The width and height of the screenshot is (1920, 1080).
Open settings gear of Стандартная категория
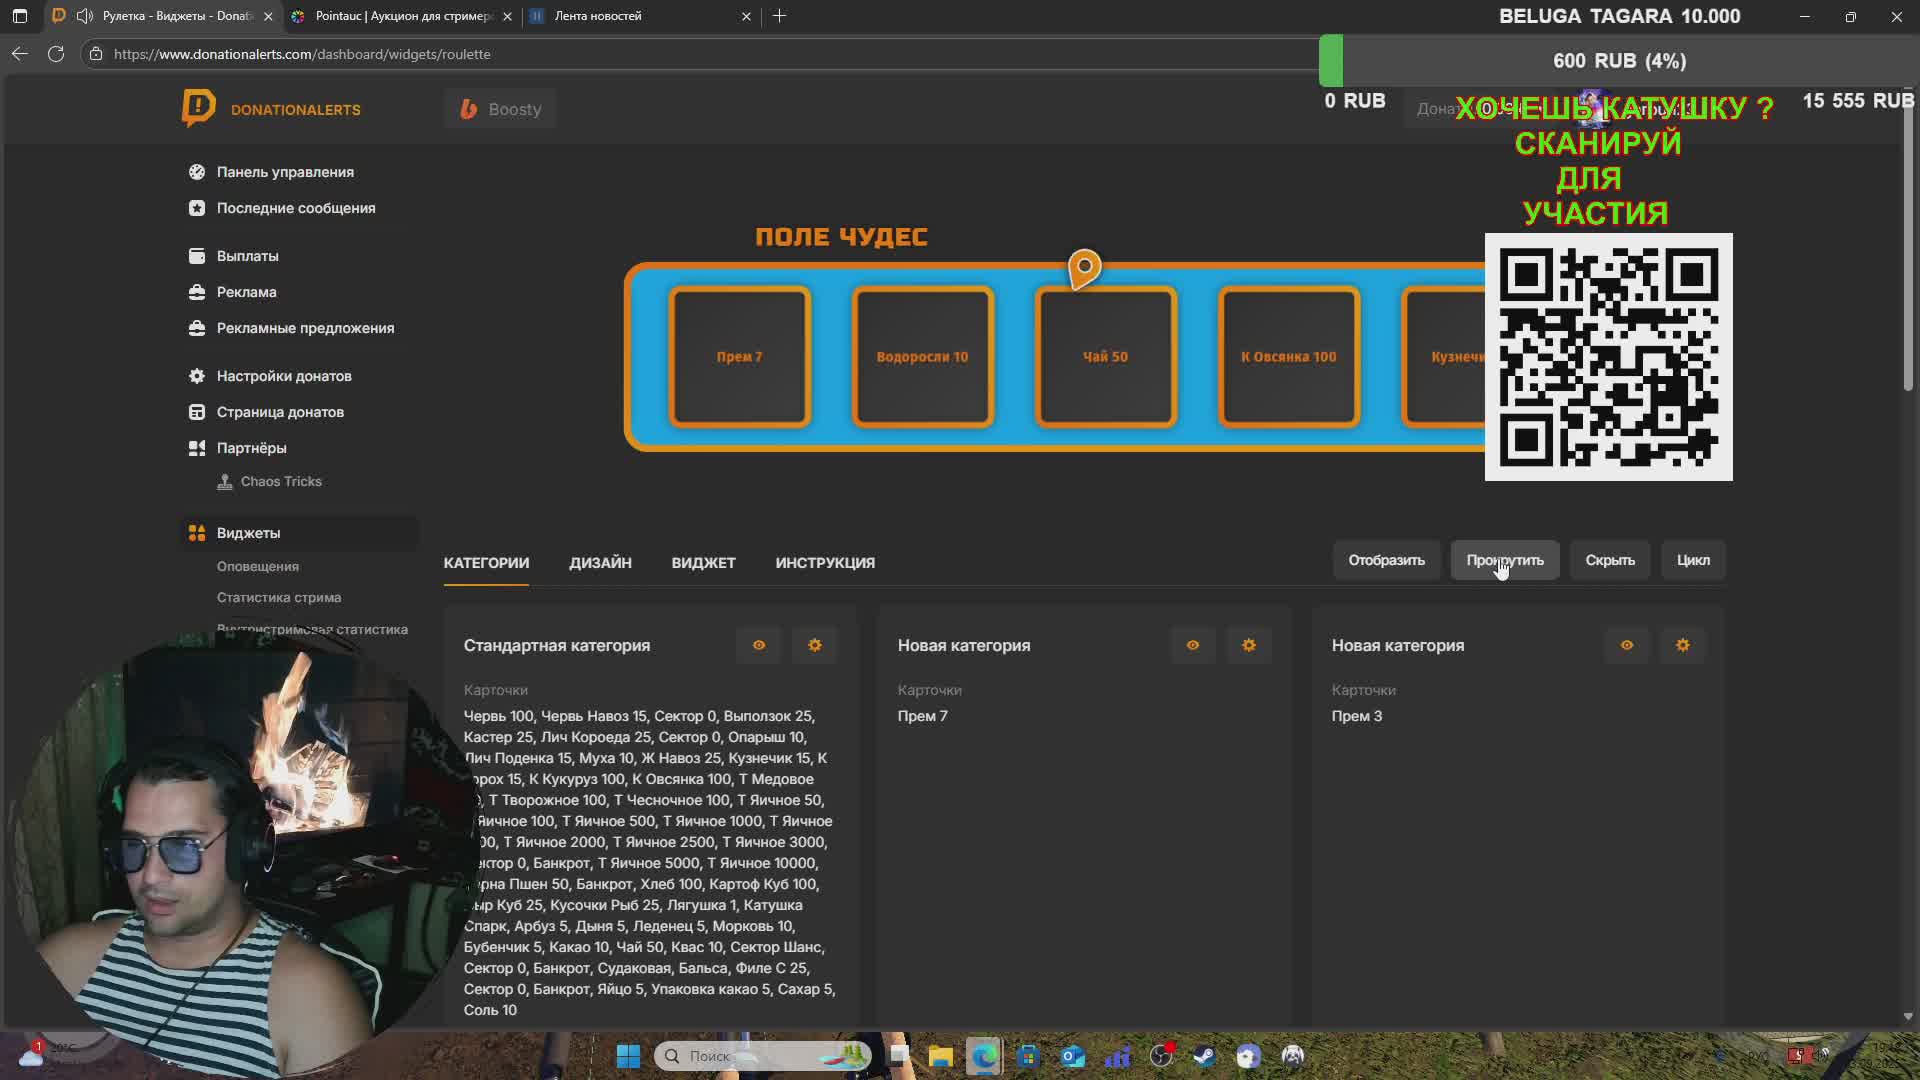(815, 645)
